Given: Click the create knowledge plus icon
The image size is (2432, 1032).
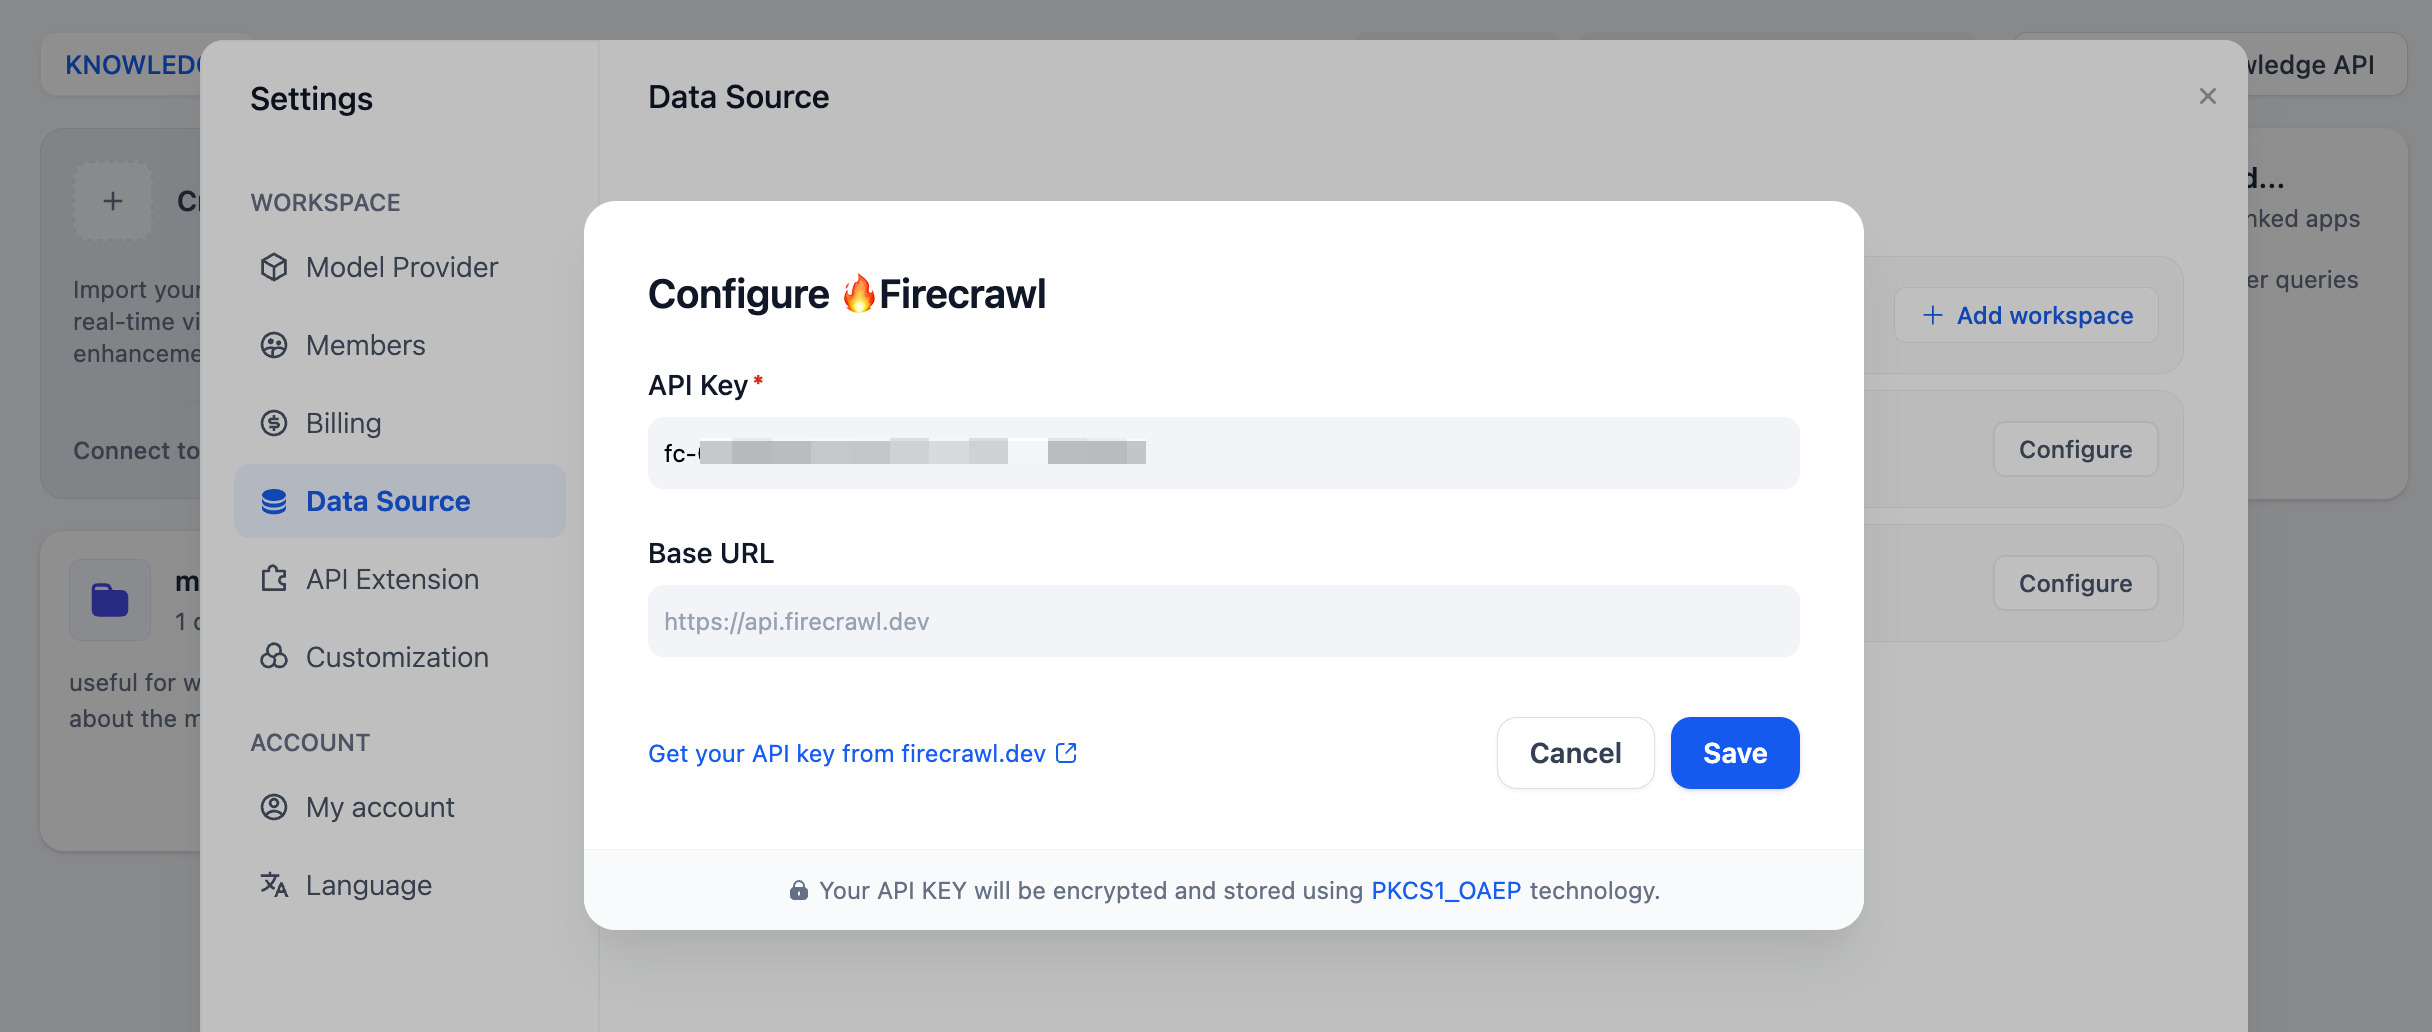Looking at the screenshot, I should tap(113, 201).
